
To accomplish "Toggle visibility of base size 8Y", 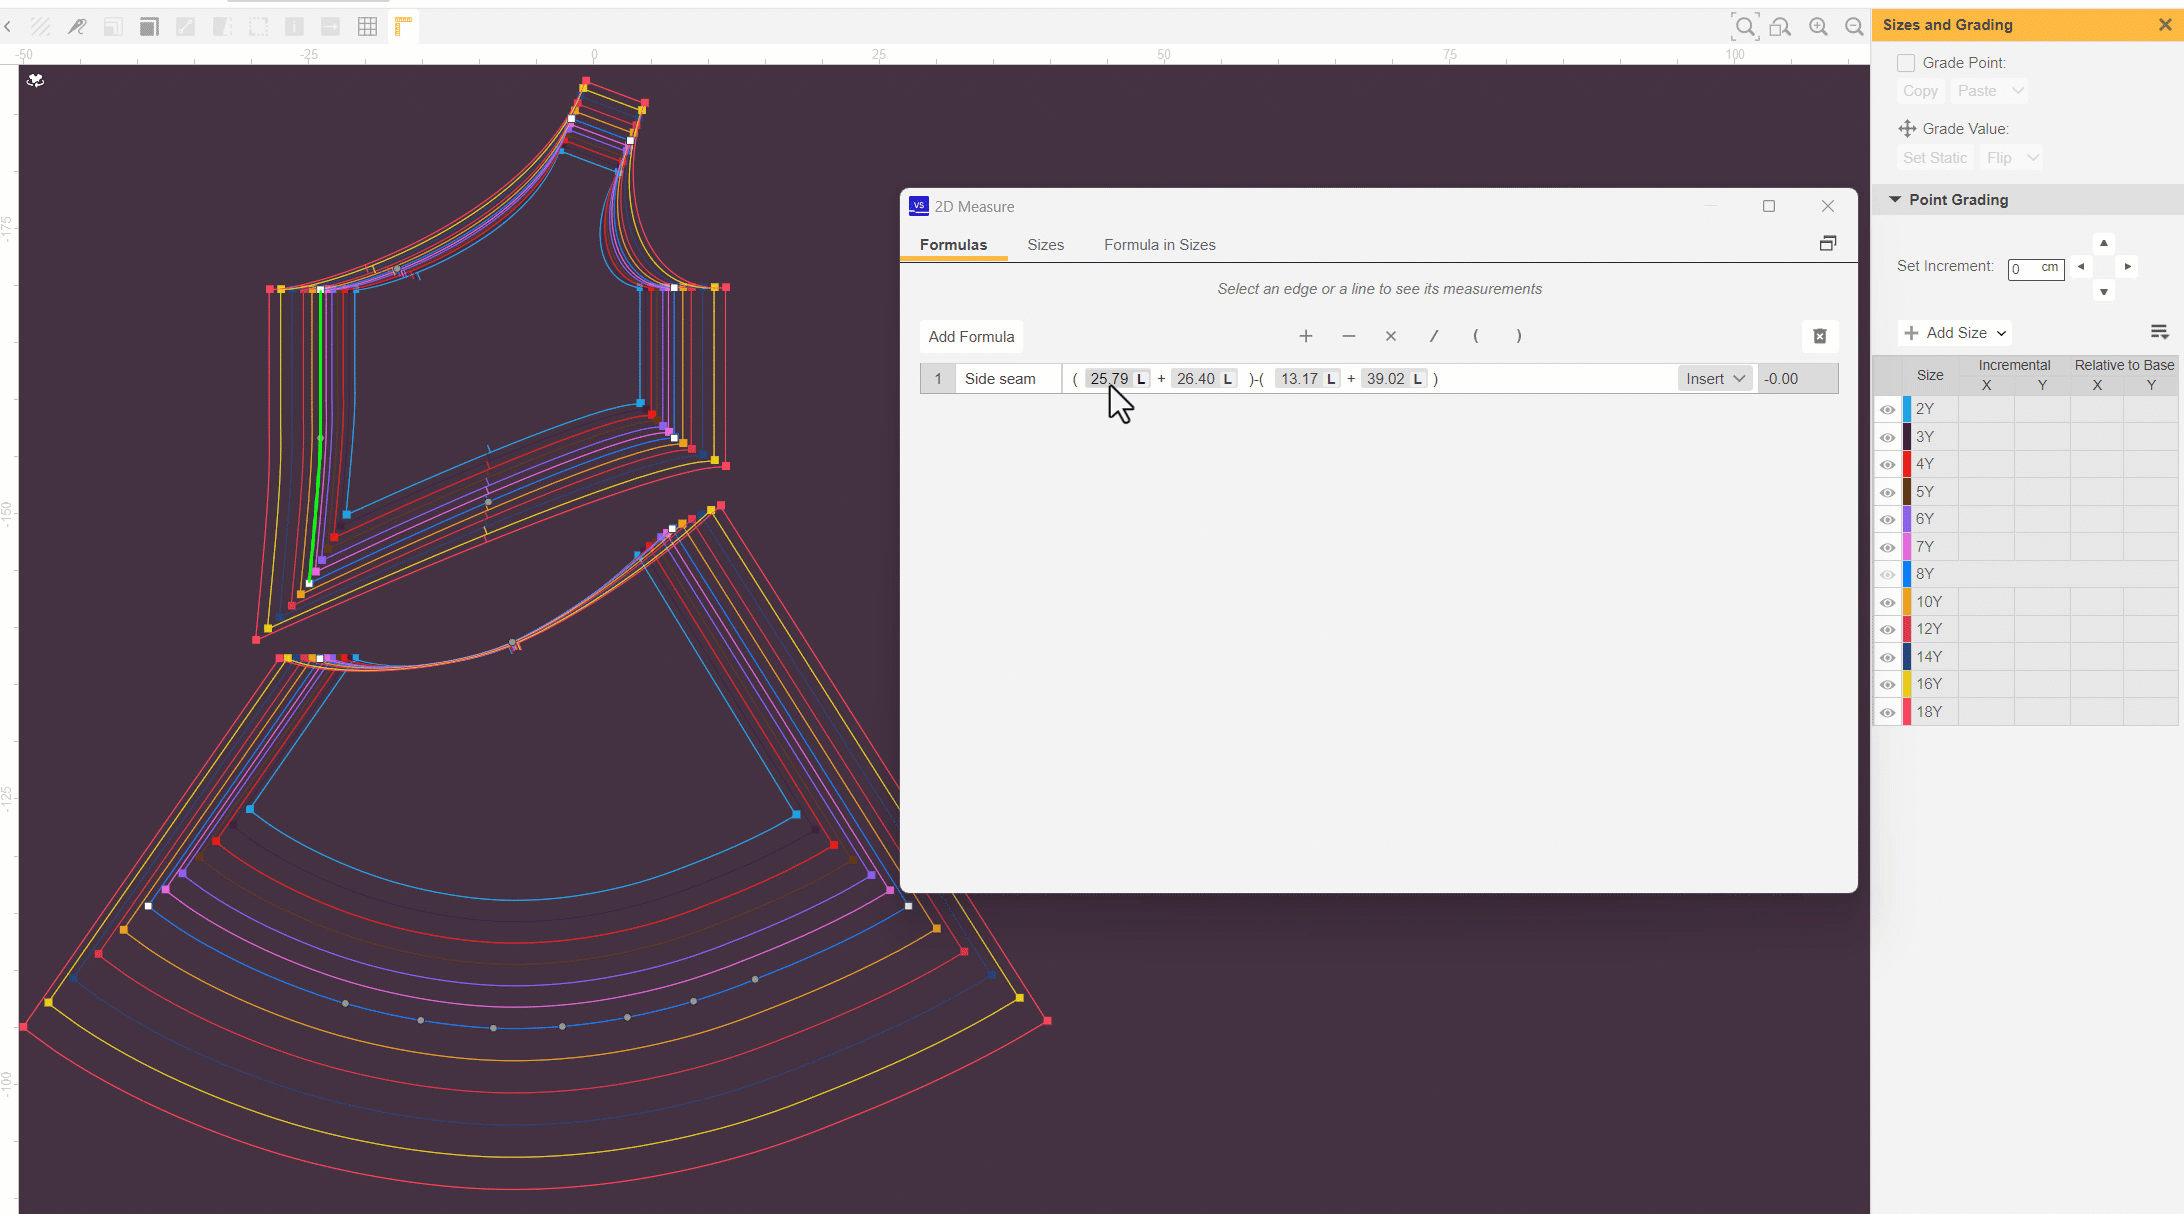I will 1887,575.
